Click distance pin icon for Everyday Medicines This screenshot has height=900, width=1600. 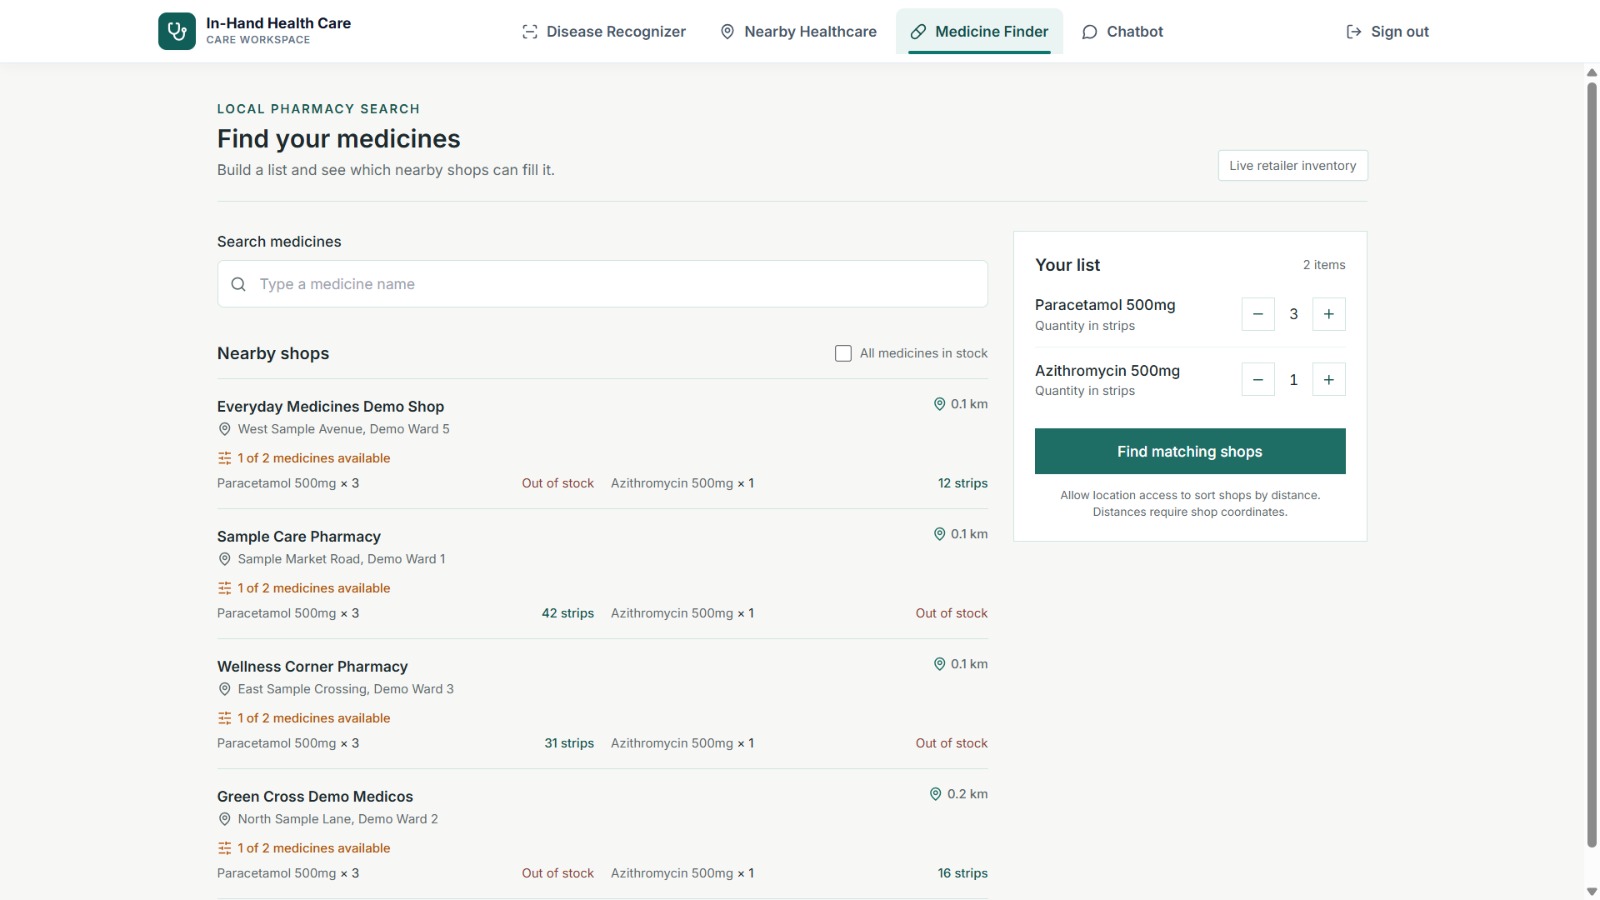point(939,404)
